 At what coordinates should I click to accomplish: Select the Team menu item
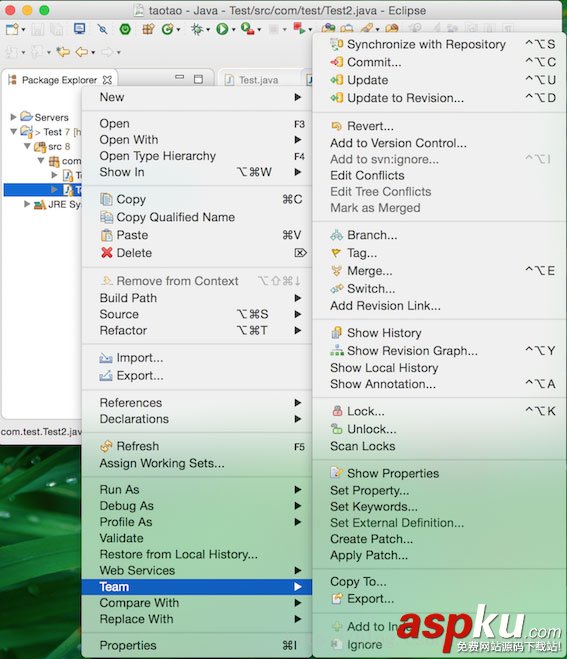[x=197, y=587]
